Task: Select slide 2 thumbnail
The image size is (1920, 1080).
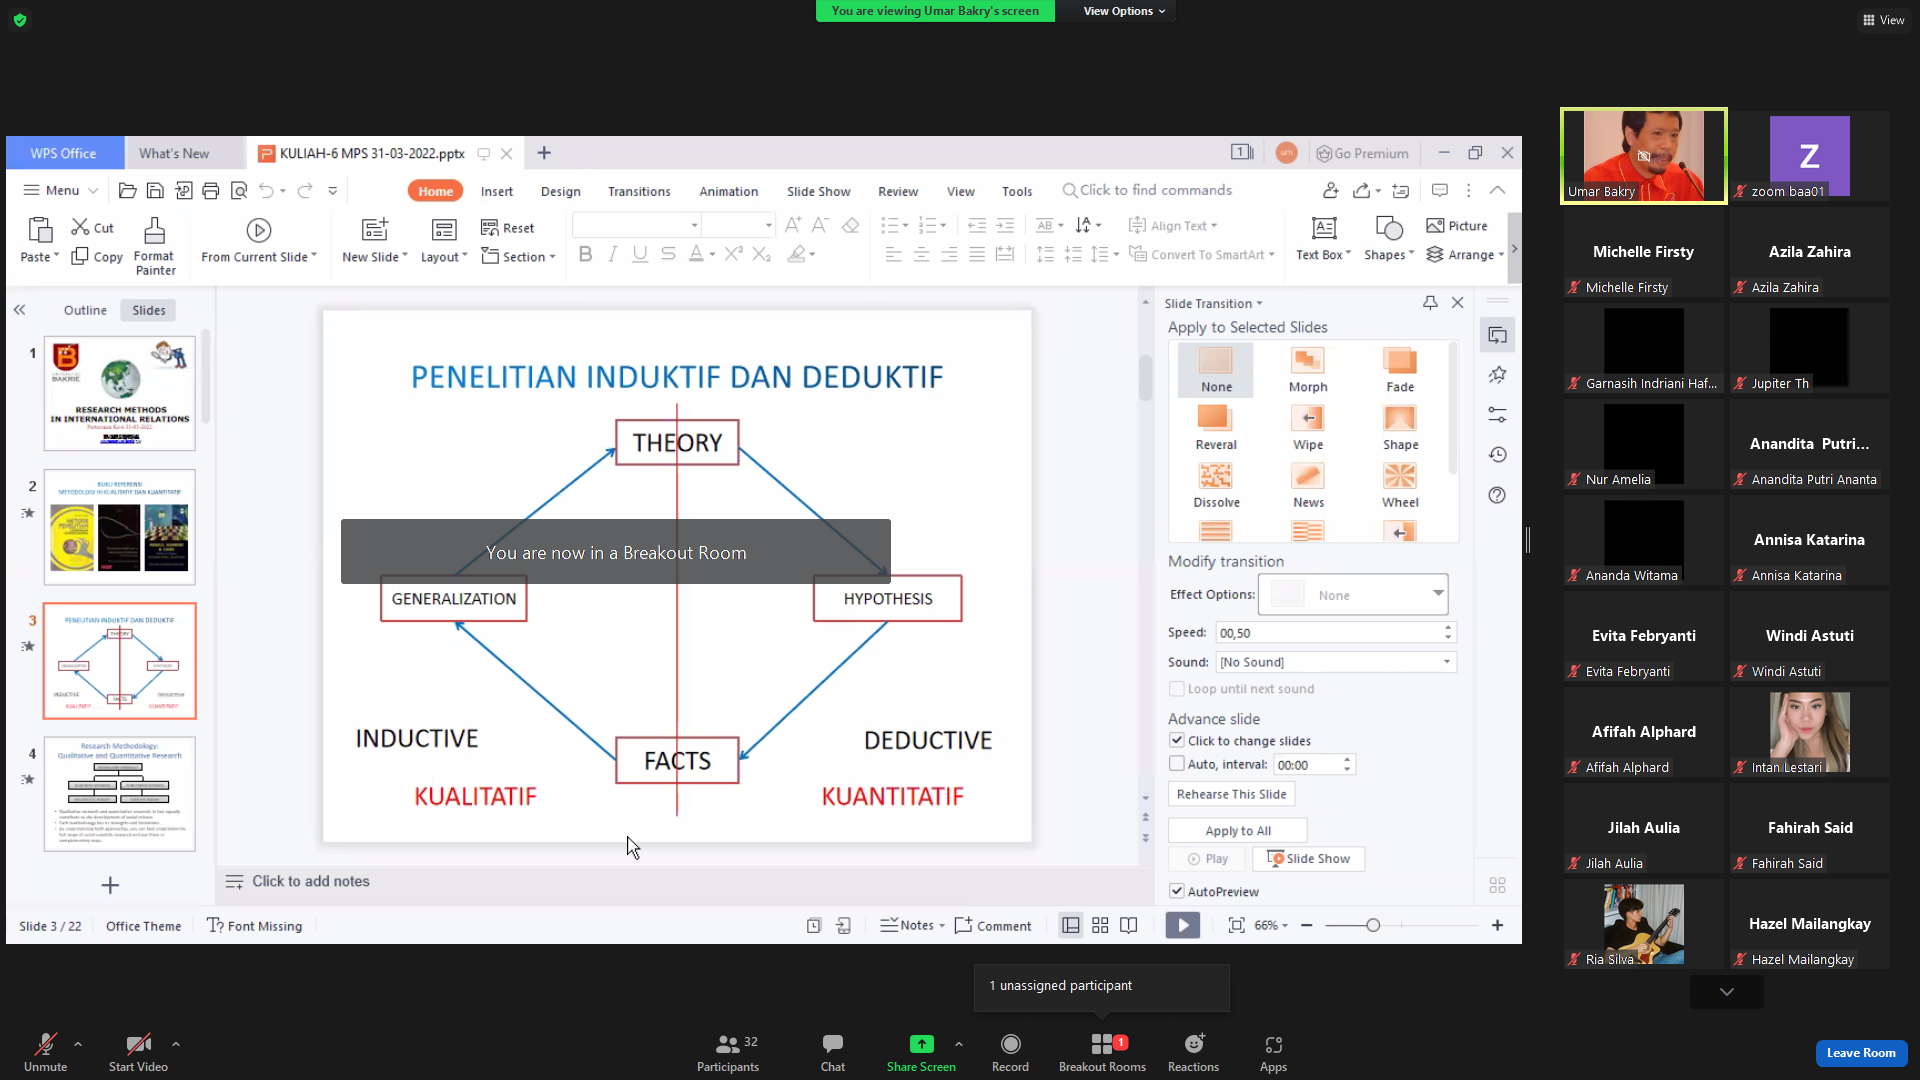Action: pos(120,527)
